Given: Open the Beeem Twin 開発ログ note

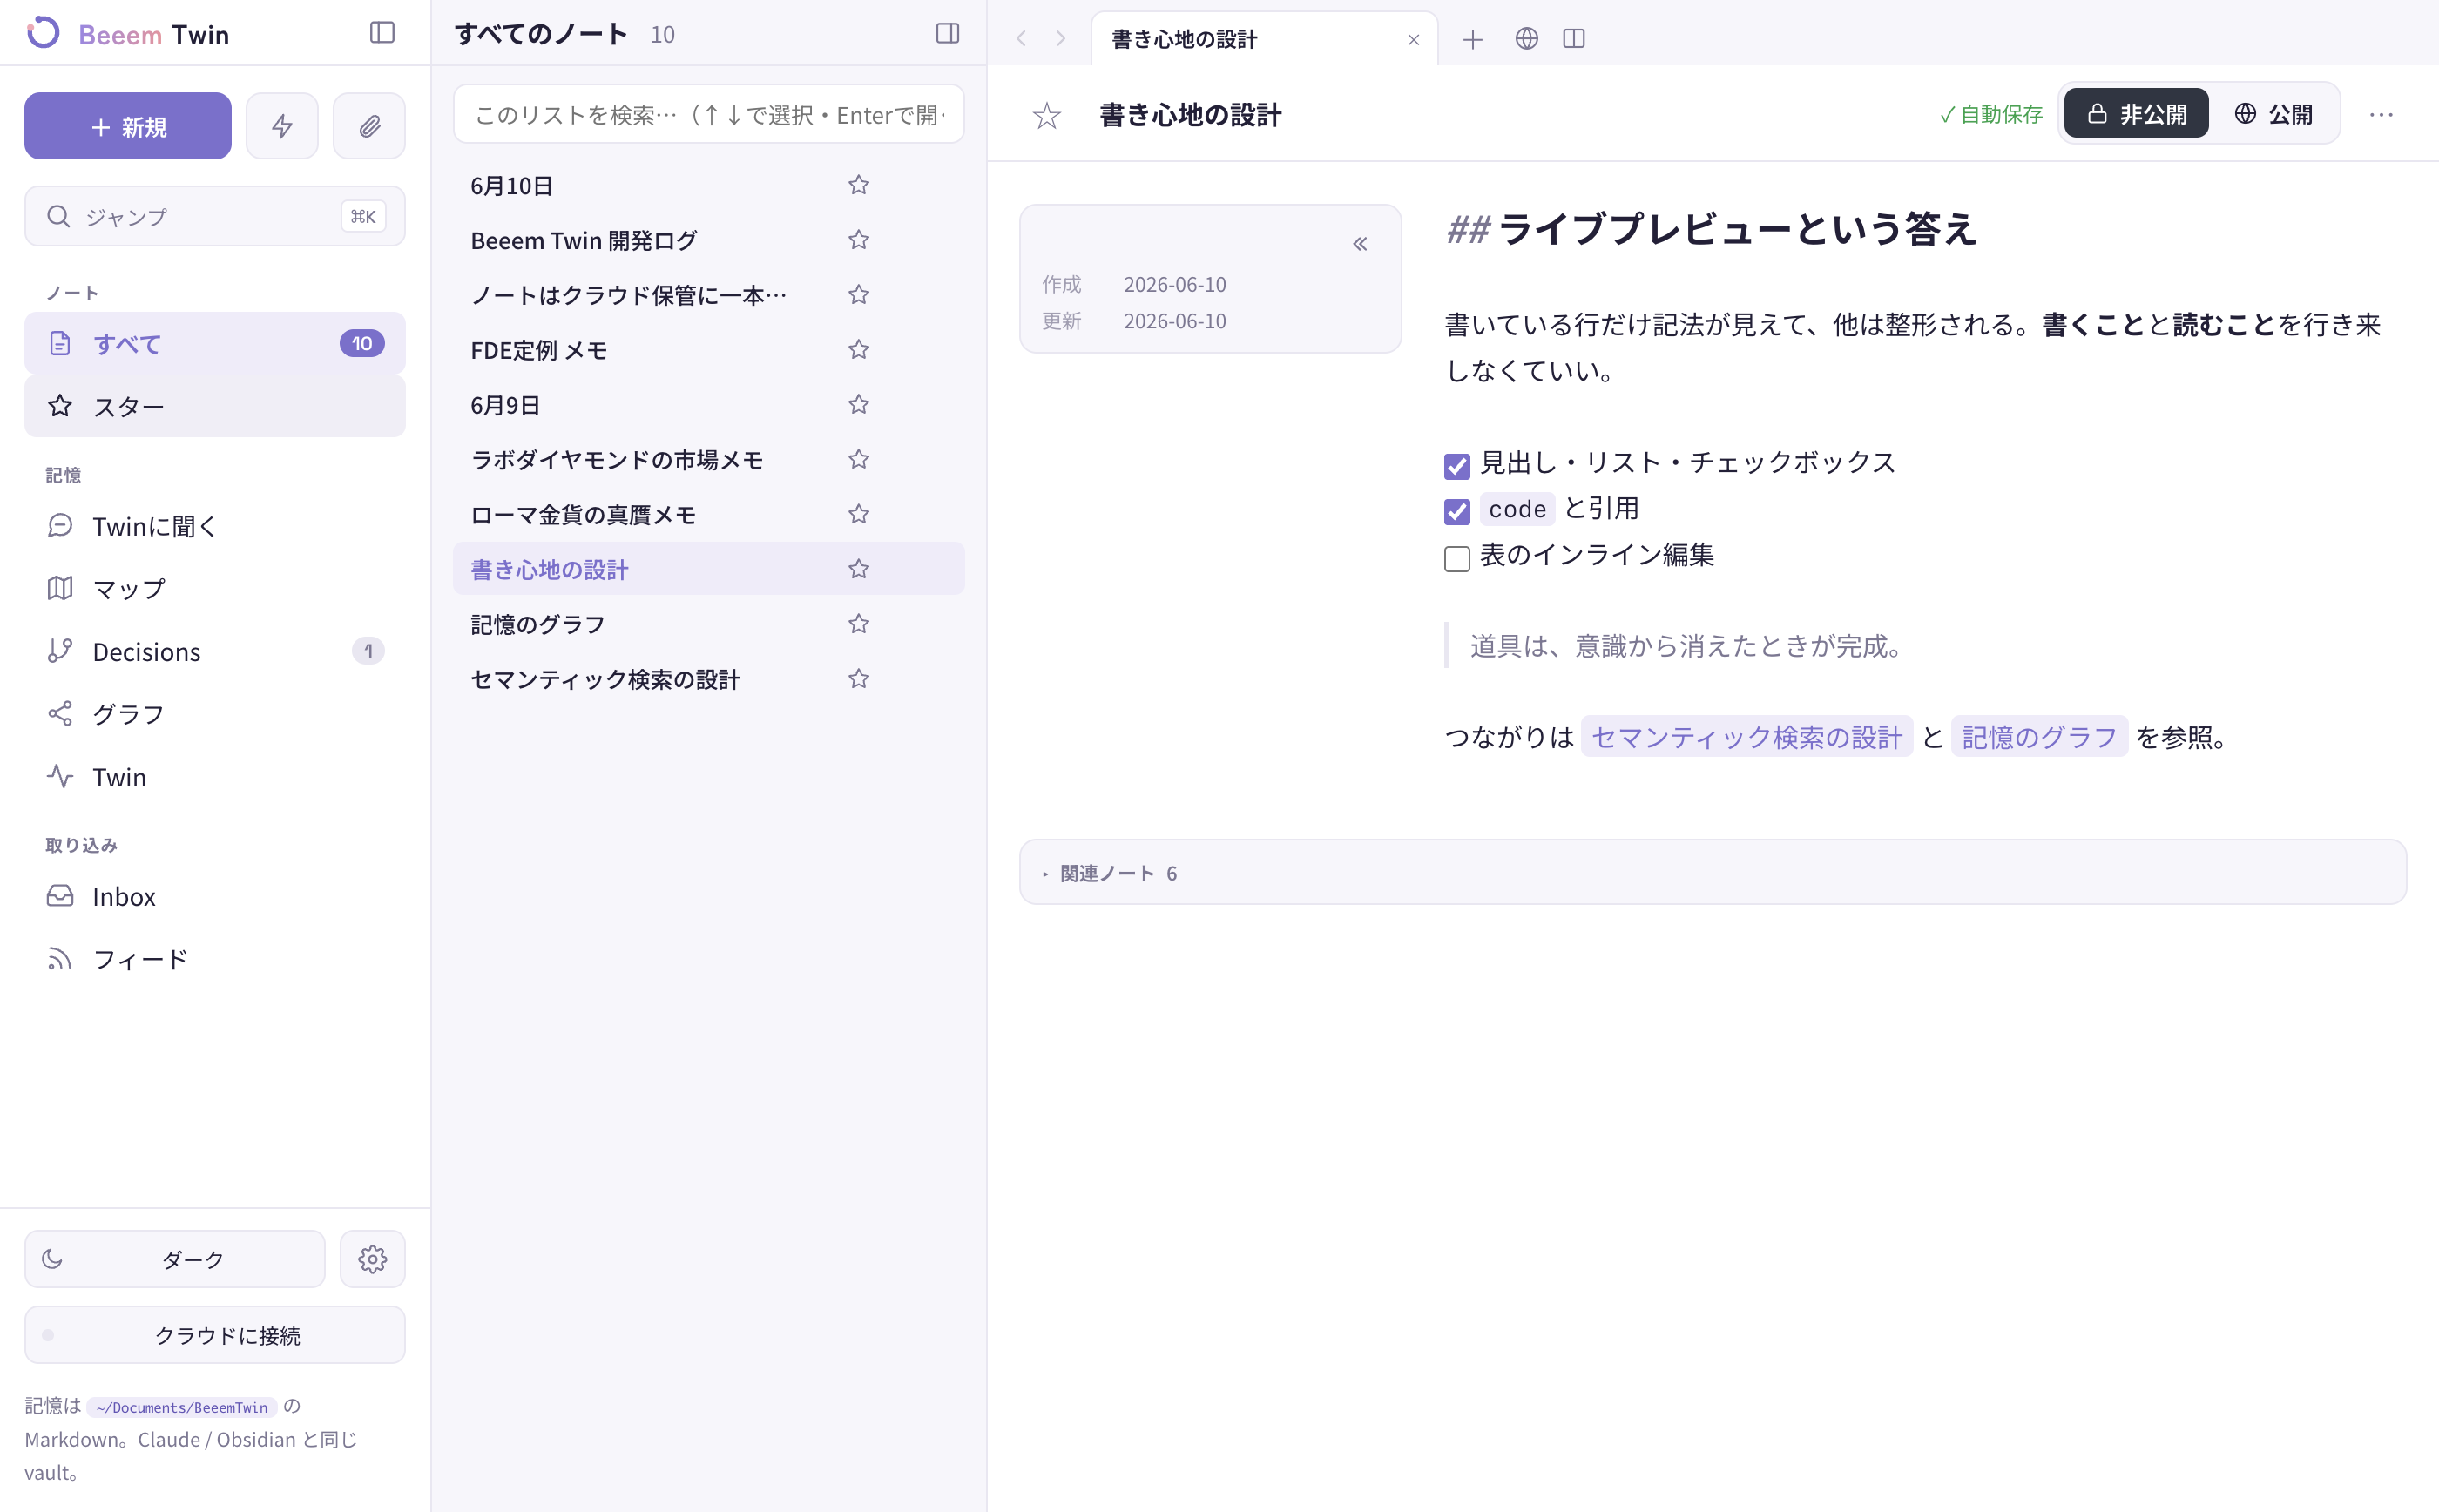Looking at the screenshot, I should click(708, 240).
